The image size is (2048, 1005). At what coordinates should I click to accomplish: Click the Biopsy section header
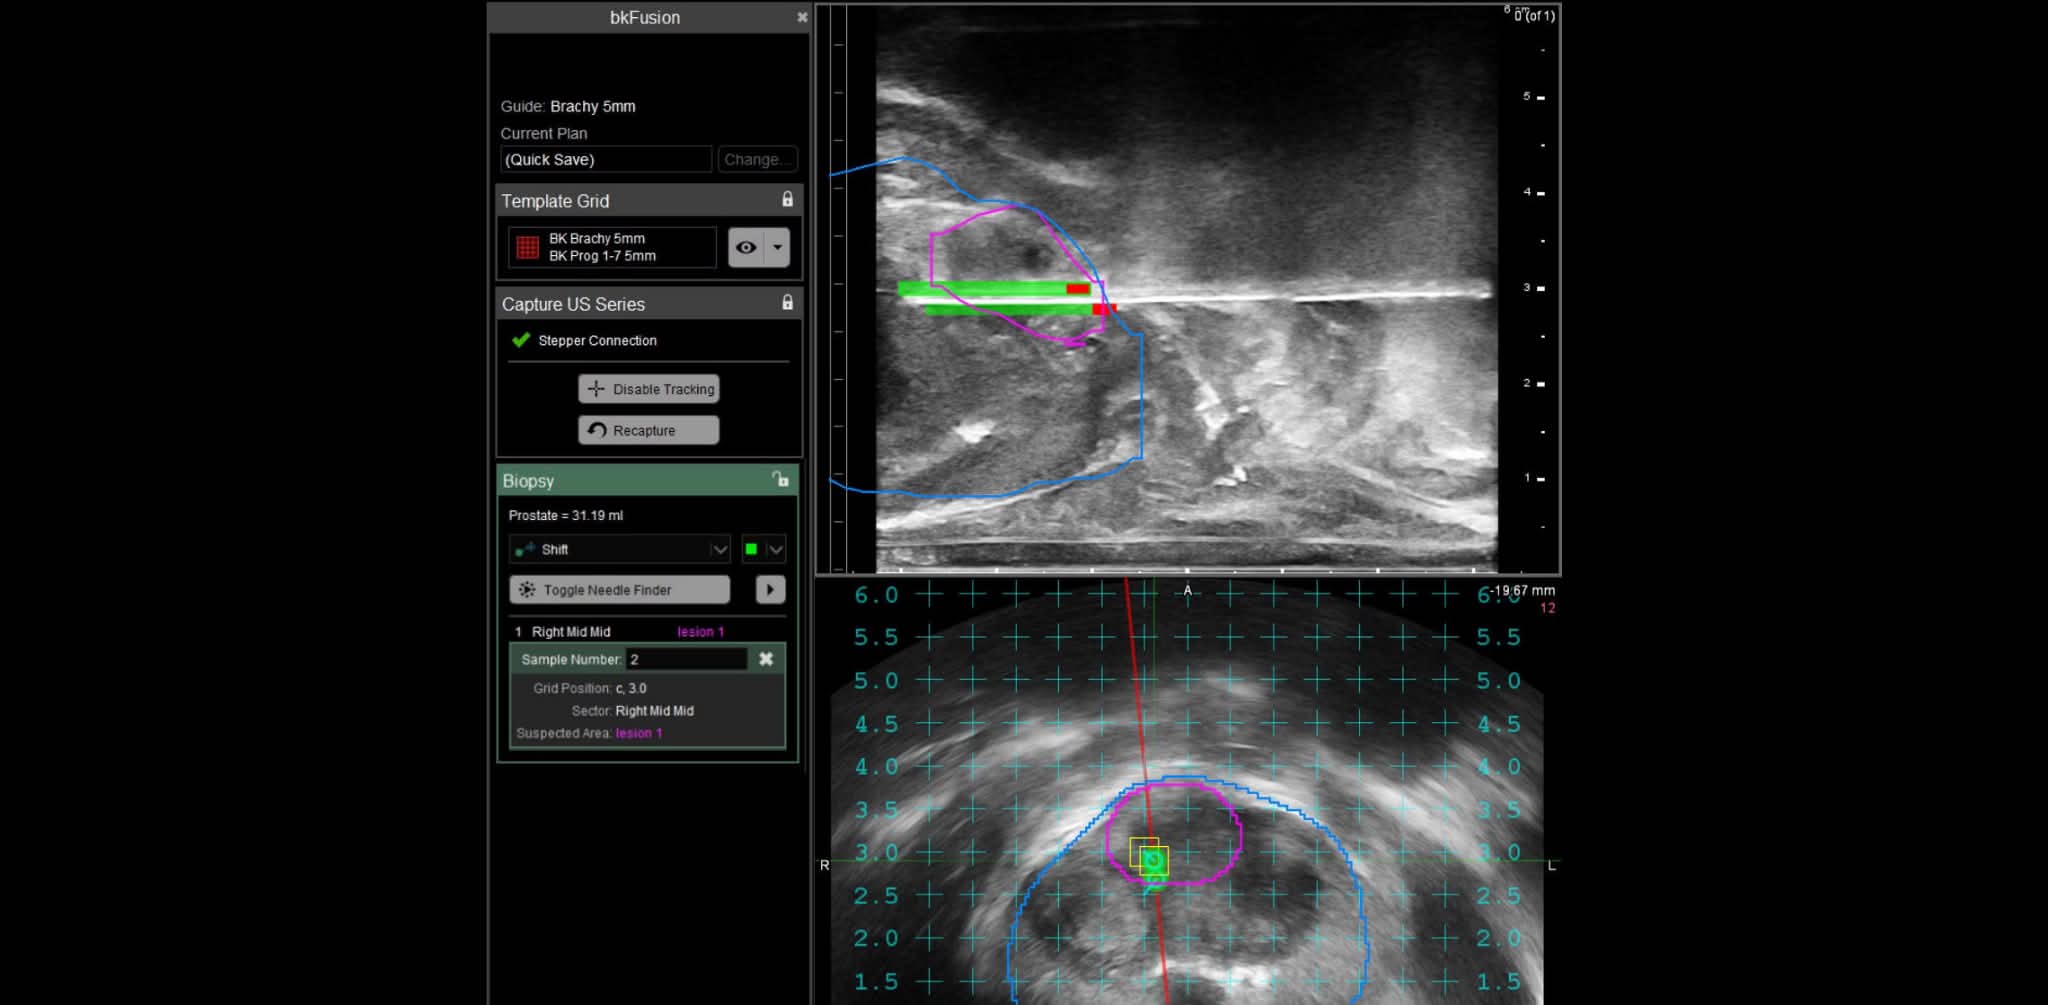coord(647,480)
